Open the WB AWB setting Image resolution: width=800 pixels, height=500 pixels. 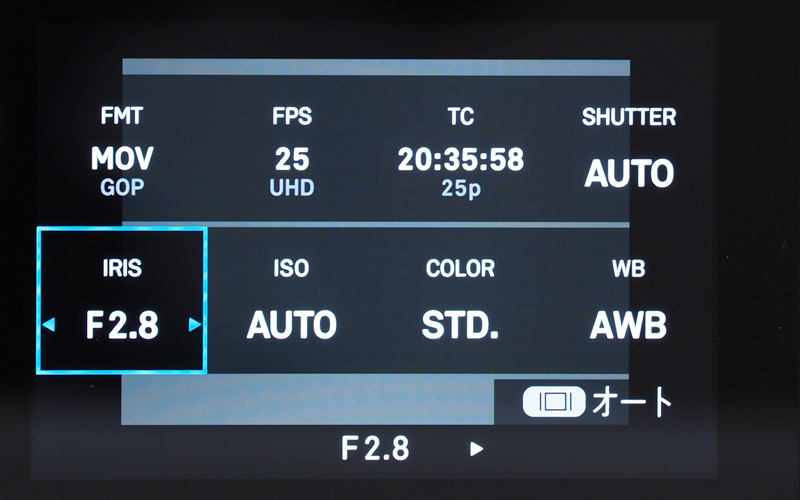point(629,301)
